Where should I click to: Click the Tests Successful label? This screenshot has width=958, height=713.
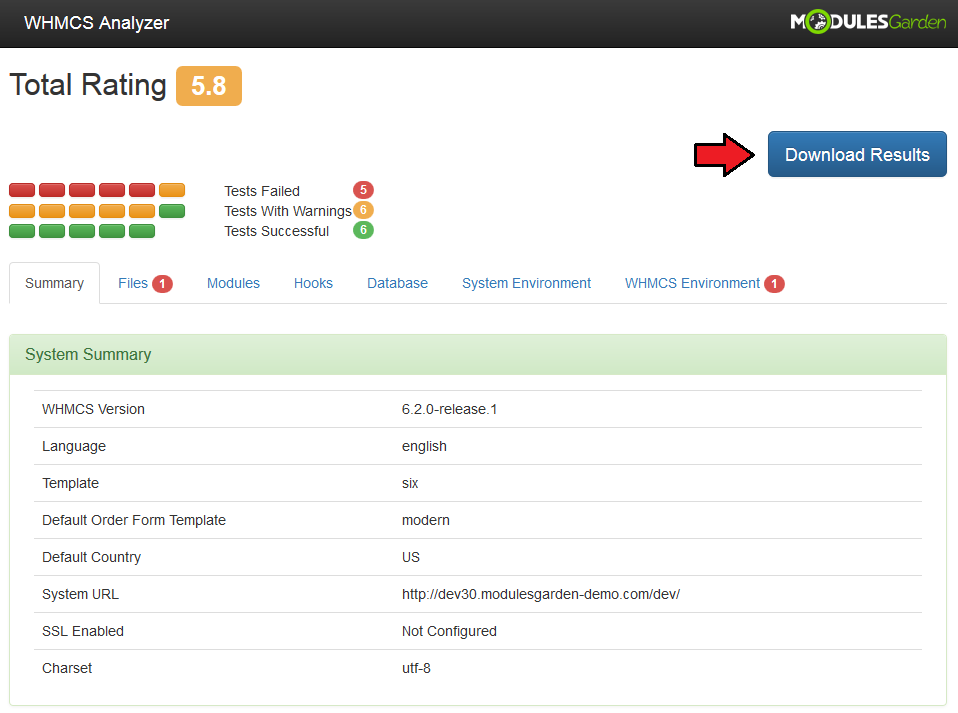[x=277, y=232]
